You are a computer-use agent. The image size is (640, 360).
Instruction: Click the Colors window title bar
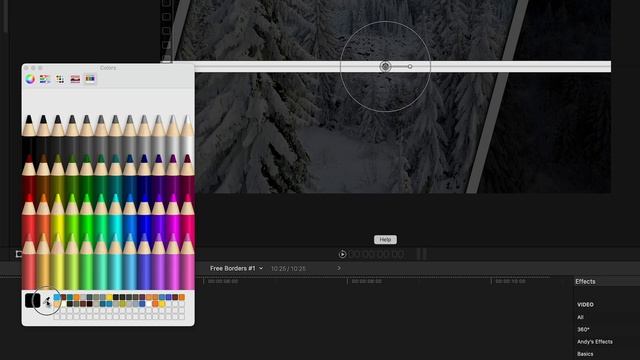click(108, 68)
